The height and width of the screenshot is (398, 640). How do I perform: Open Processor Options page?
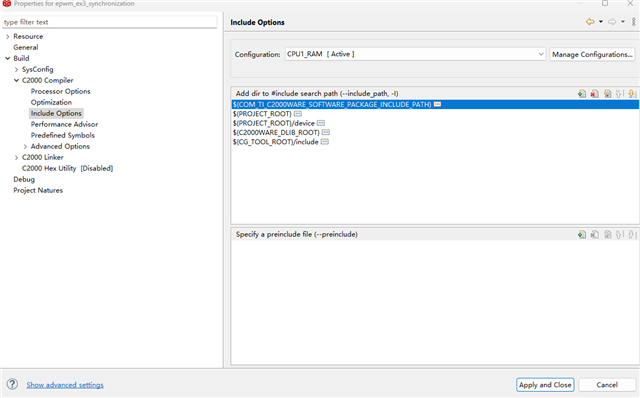coord(60,91)
